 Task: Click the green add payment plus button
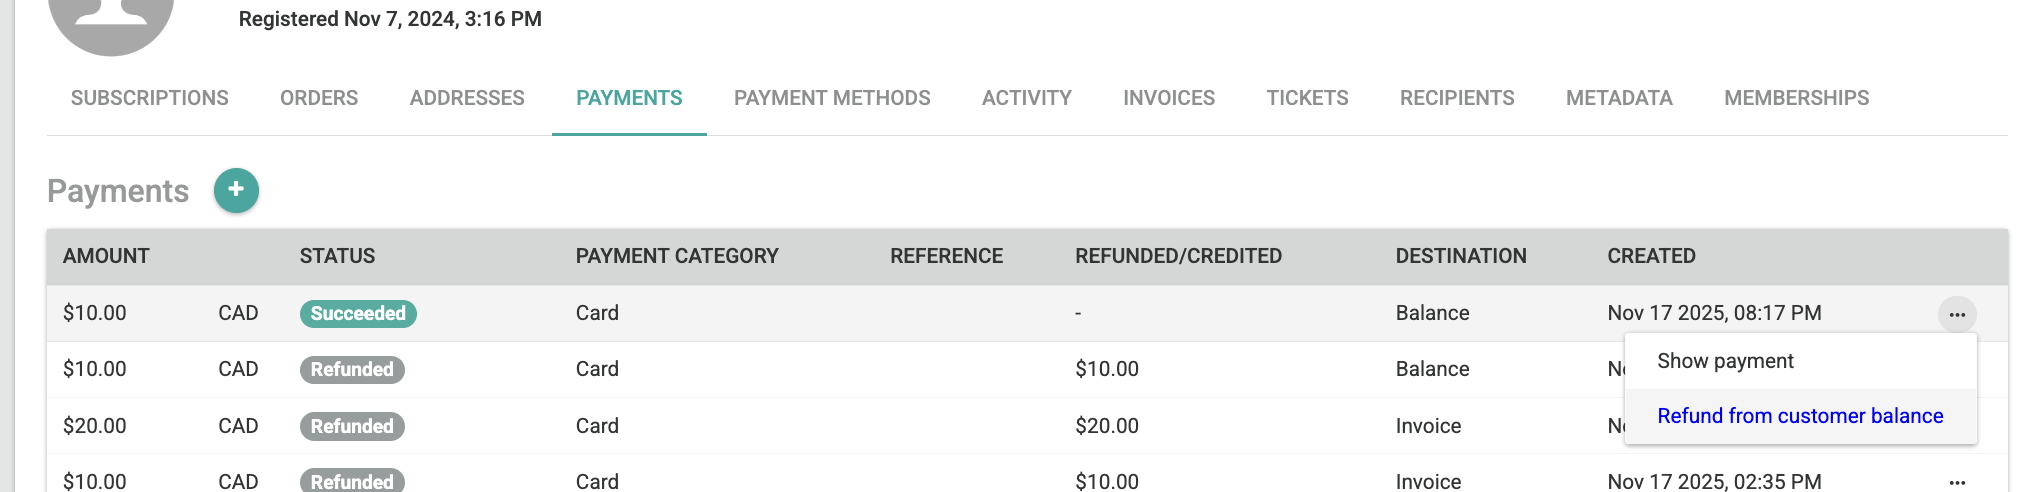pyautogui.click(x=236, y=190)
